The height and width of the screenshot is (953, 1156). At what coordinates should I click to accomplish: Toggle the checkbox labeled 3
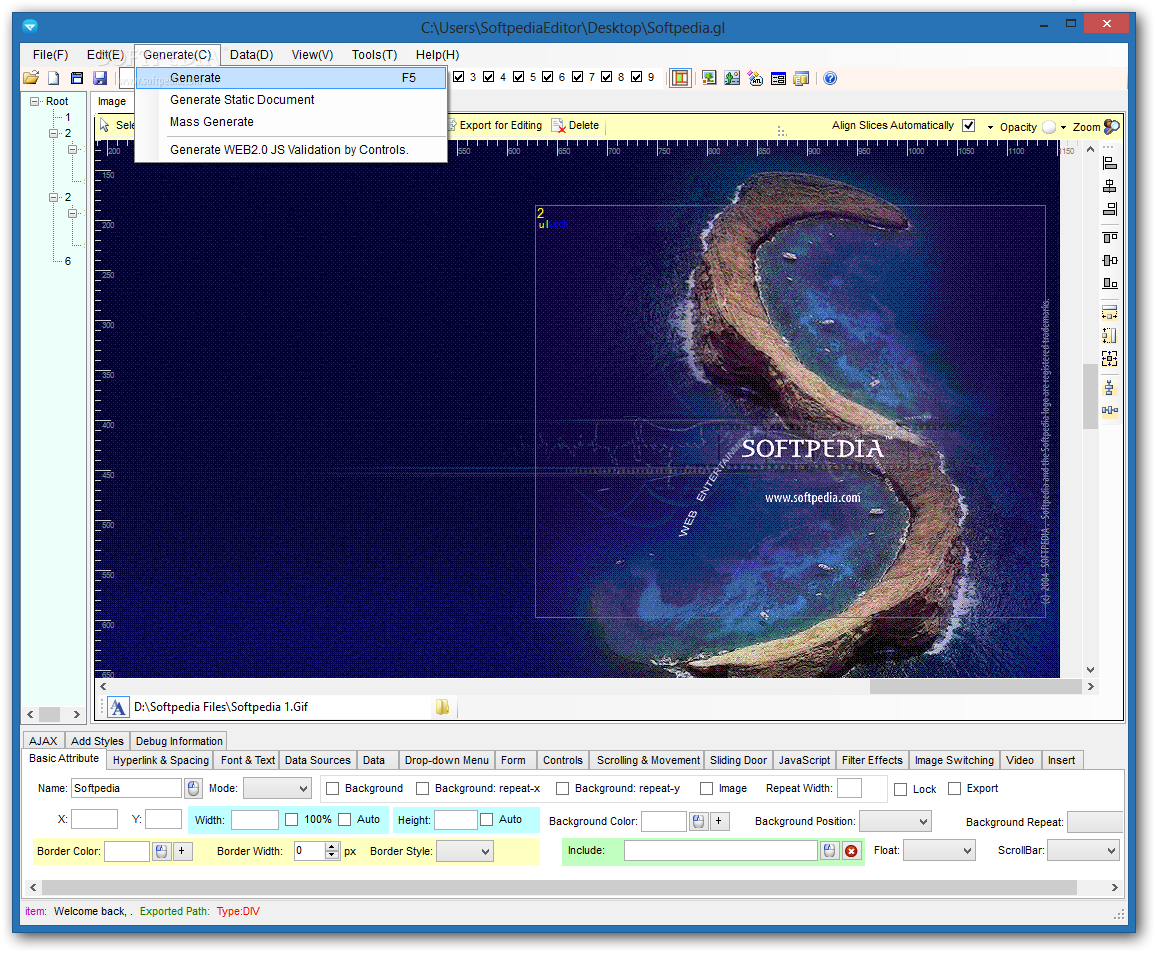click(x=459, y=77)
